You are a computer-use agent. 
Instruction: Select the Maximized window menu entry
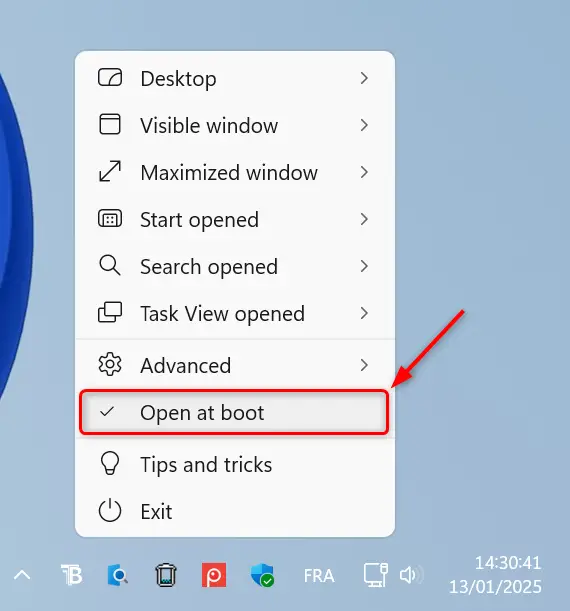(x=235, y=172)
